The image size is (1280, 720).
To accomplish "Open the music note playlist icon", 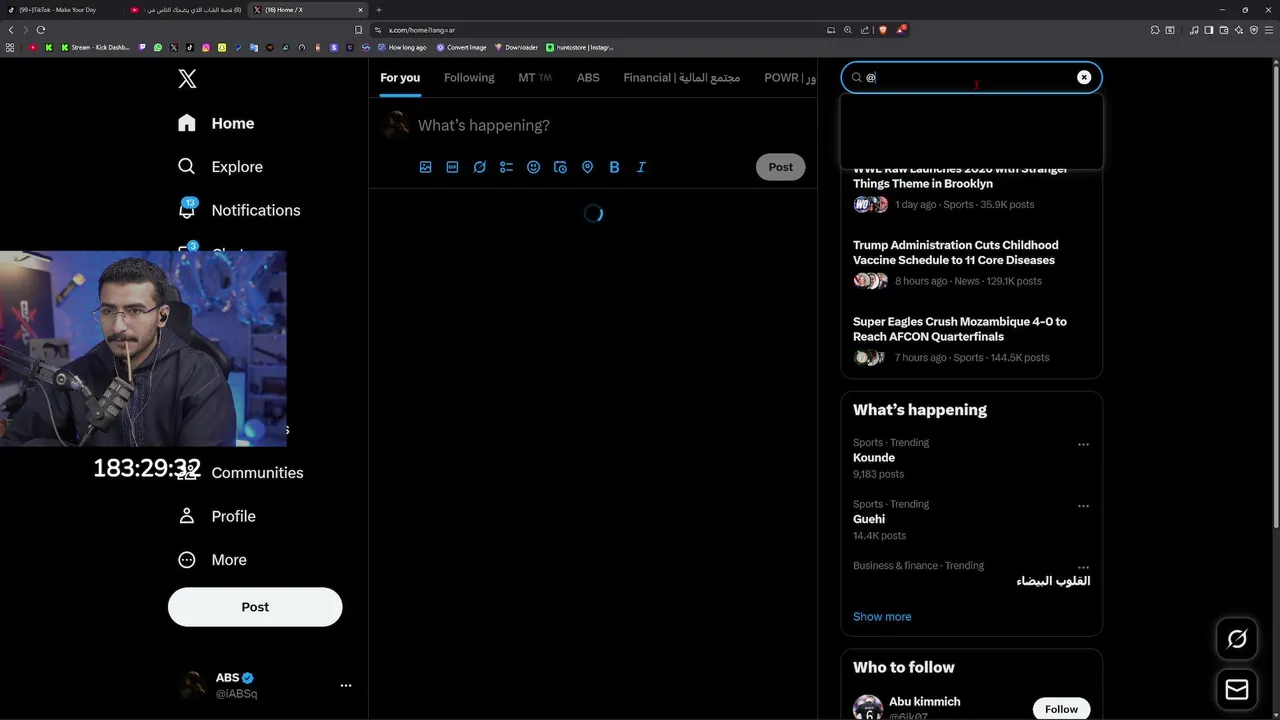I will pyautogui.click(x=1194, y=30).
